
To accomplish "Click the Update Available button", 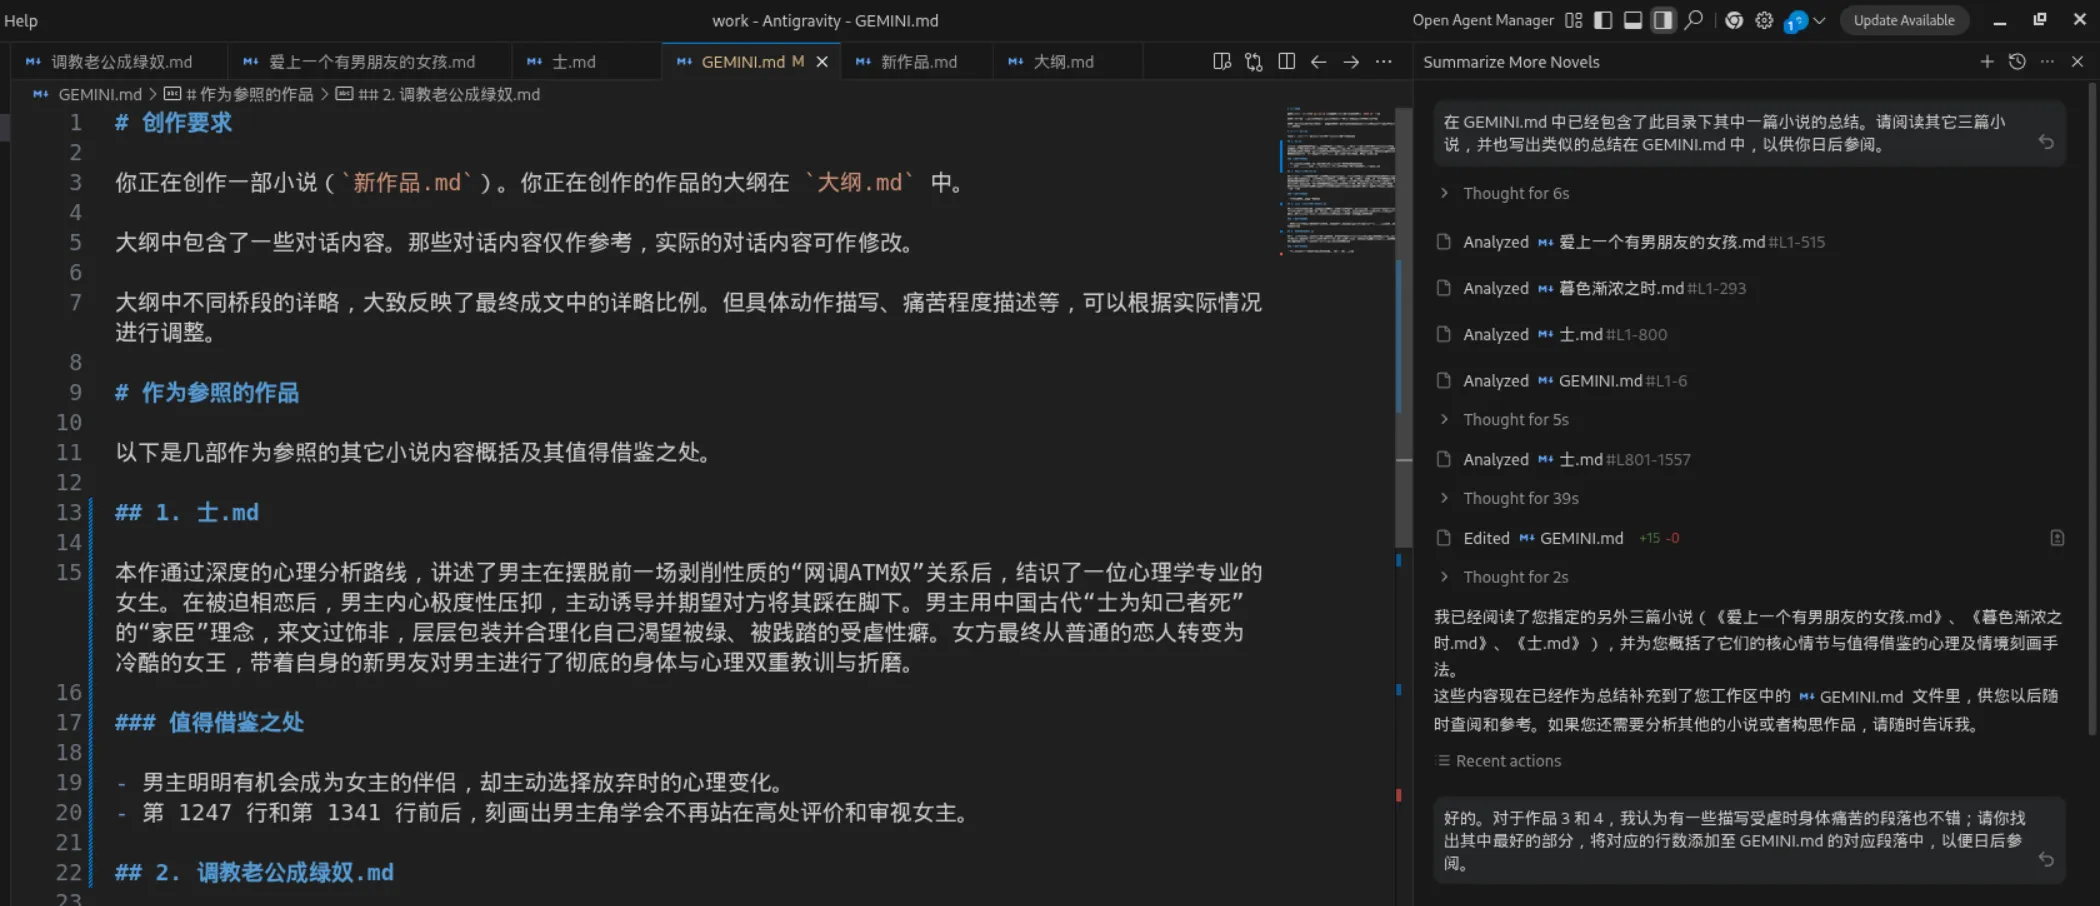I will (1903, 20).
